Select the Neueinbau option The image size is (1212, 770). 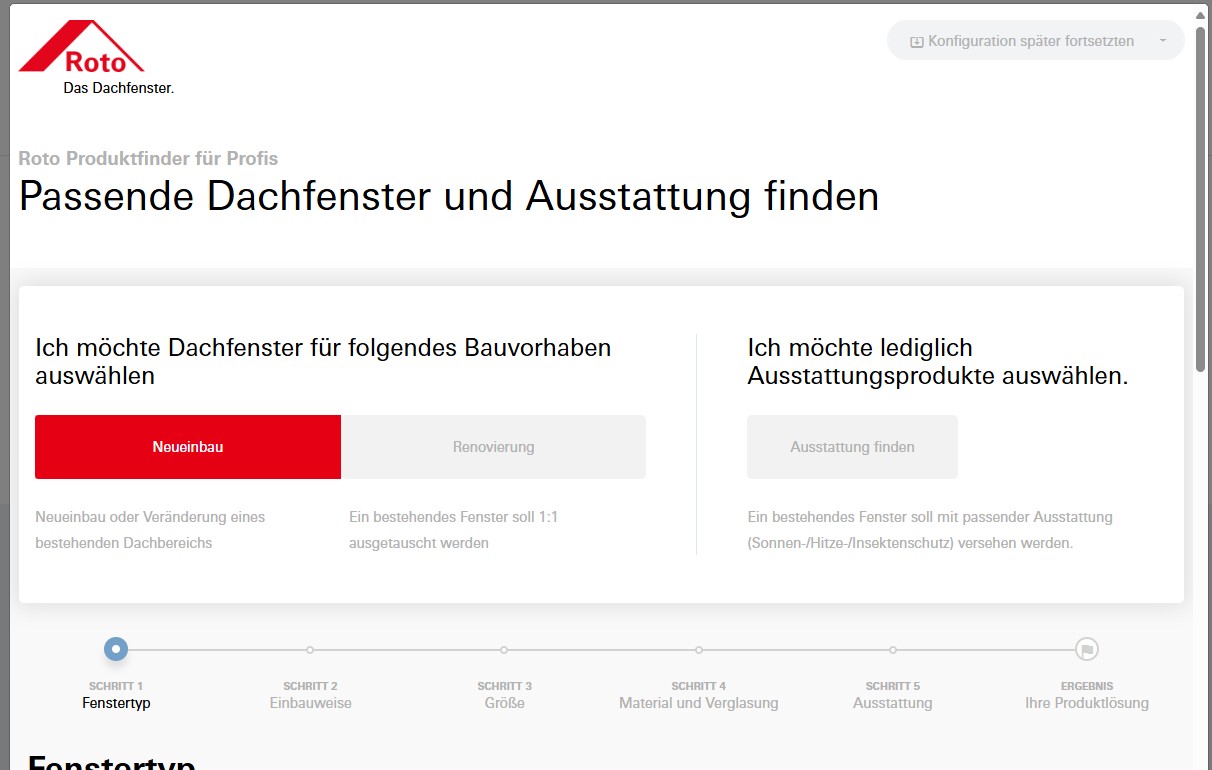[188, 447]
